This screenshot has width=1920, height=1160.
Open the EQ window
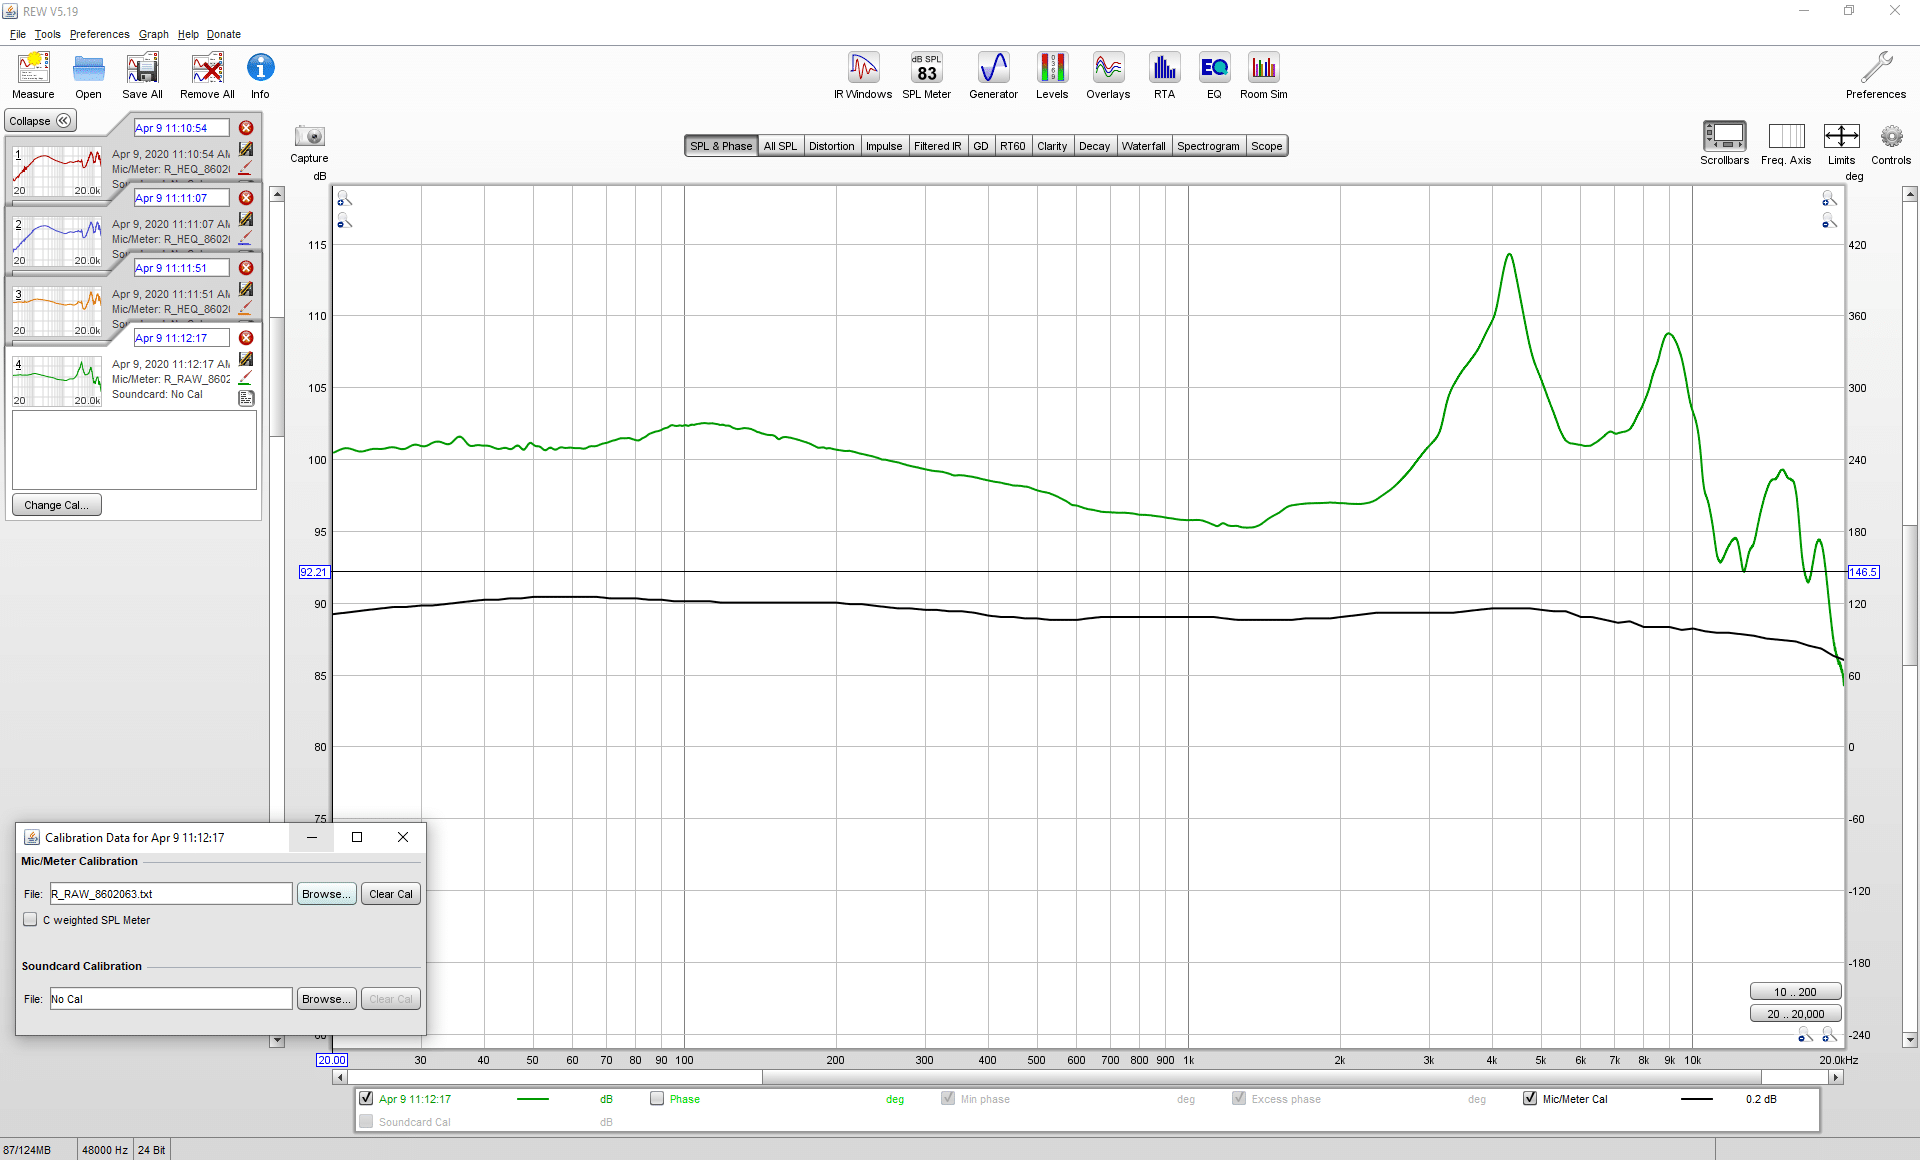click(1214, 76)
